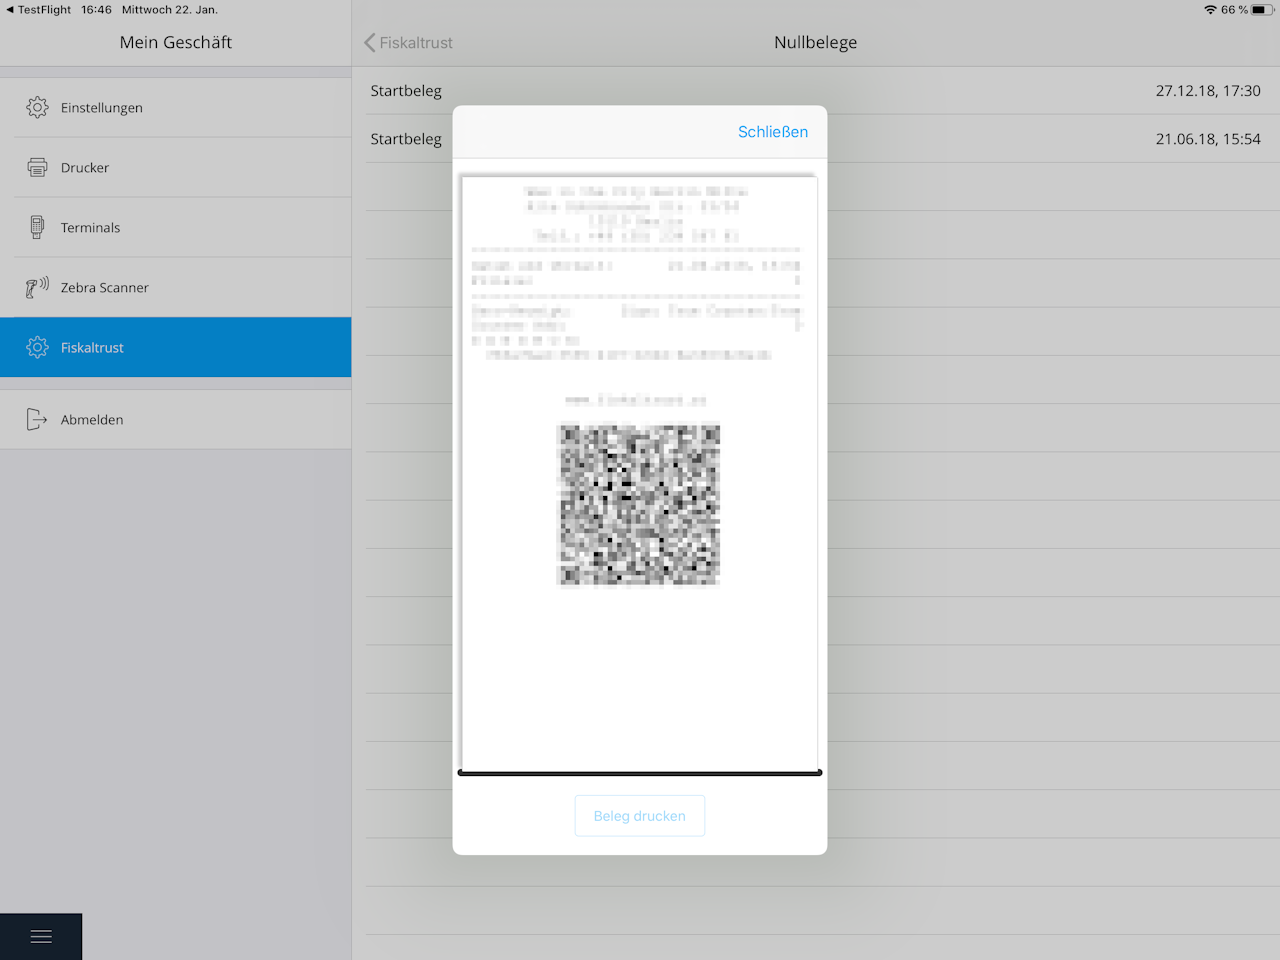Open the Drucker menu item
This screenshot has width=1280, height=960.
tap(176, 167)
